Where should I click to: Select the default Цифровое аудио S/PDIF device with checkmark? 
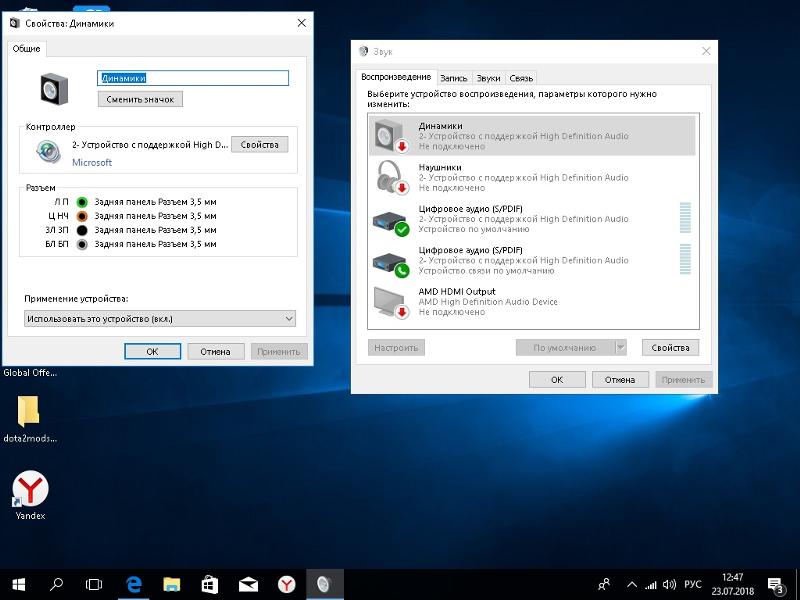[x=531, y=219]
